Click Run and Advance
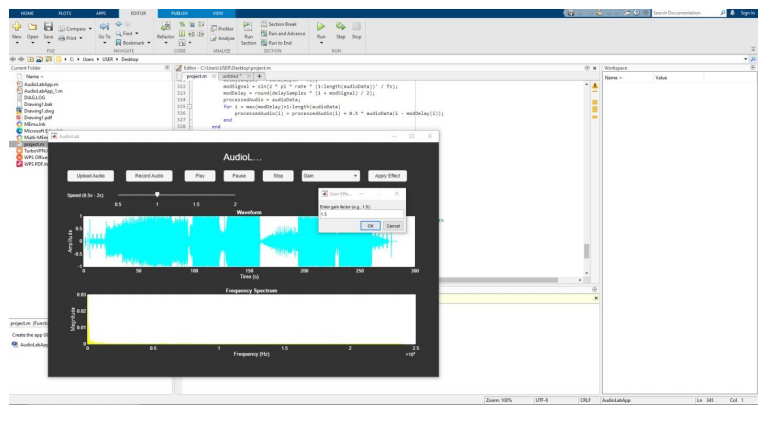767x445 pixels. pos(283,33)
